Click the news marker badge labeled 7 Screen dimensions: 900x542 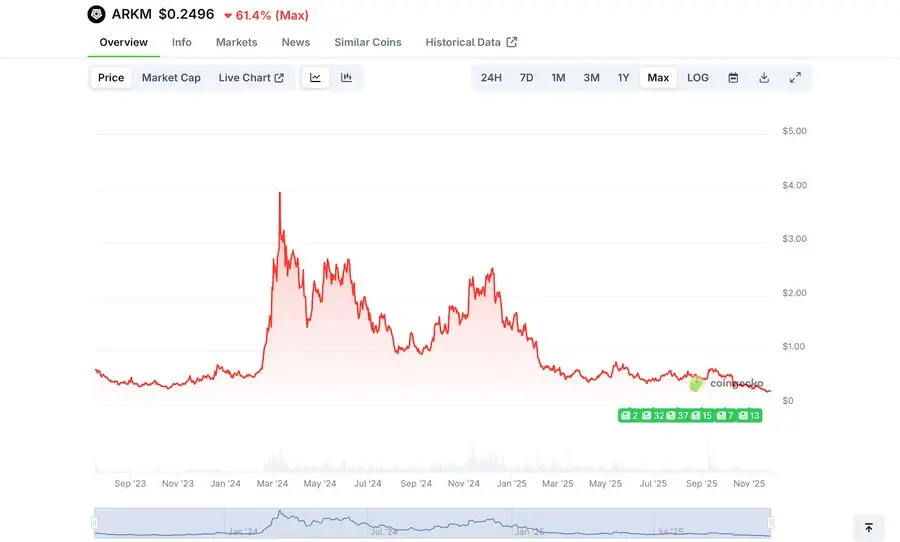[725, 416]
